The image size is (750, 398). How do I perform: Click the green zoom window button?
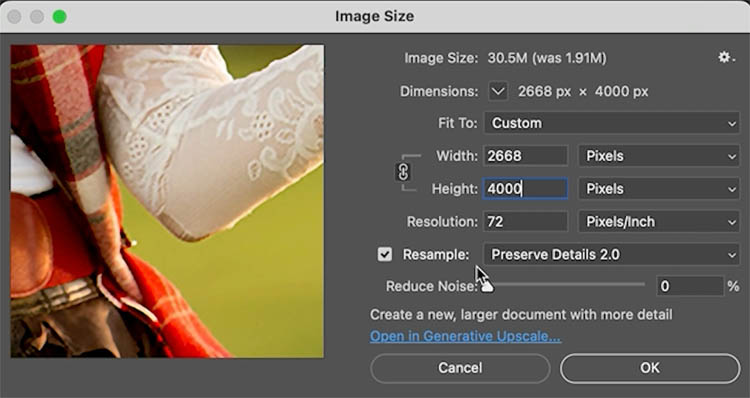tap(59, 17)
